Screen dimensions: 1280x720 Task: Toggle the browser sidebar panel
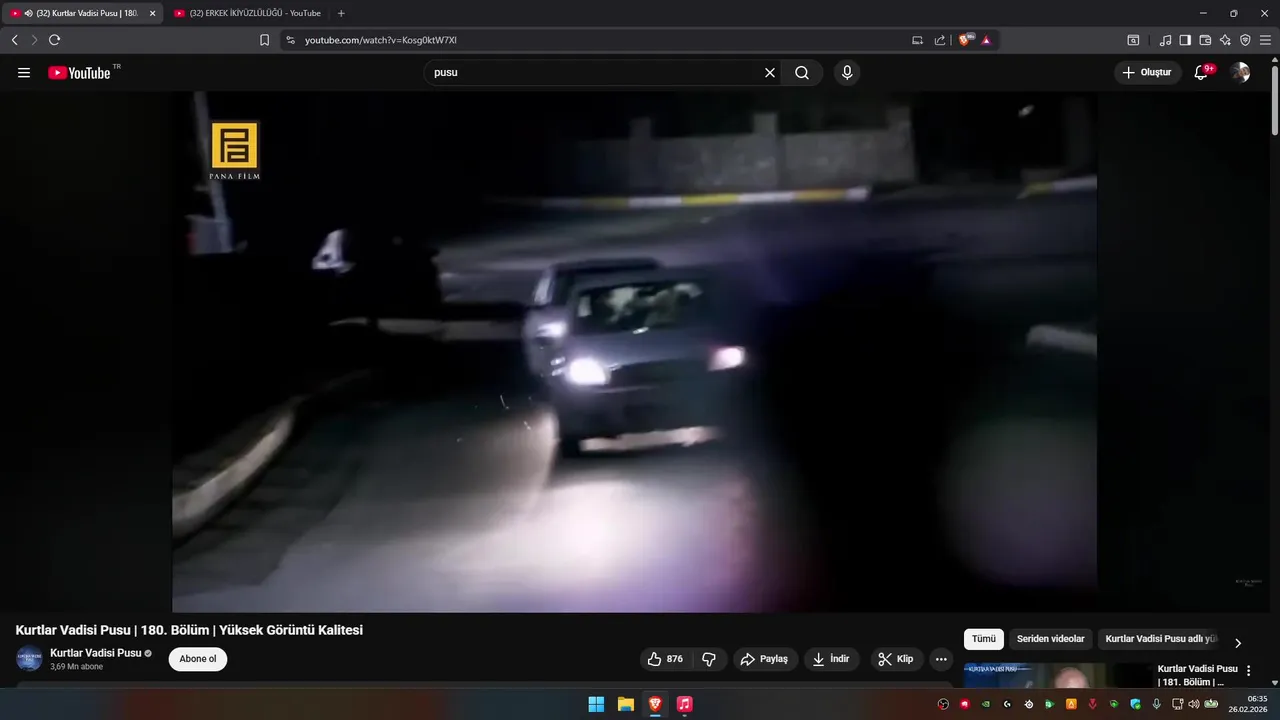point(1185,40)
